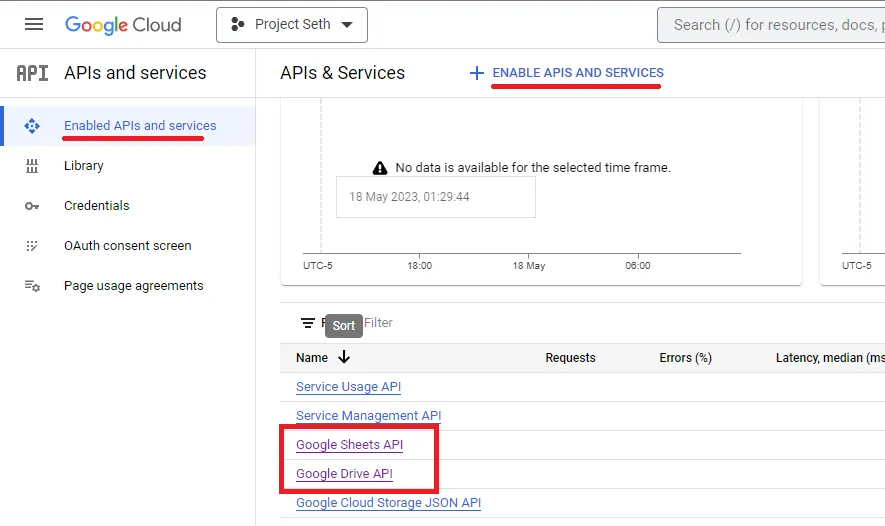Image resolution: width=885 pixels, height=526 pixels.
Task: Open the Service Usage API link
Action: point(348,387)
